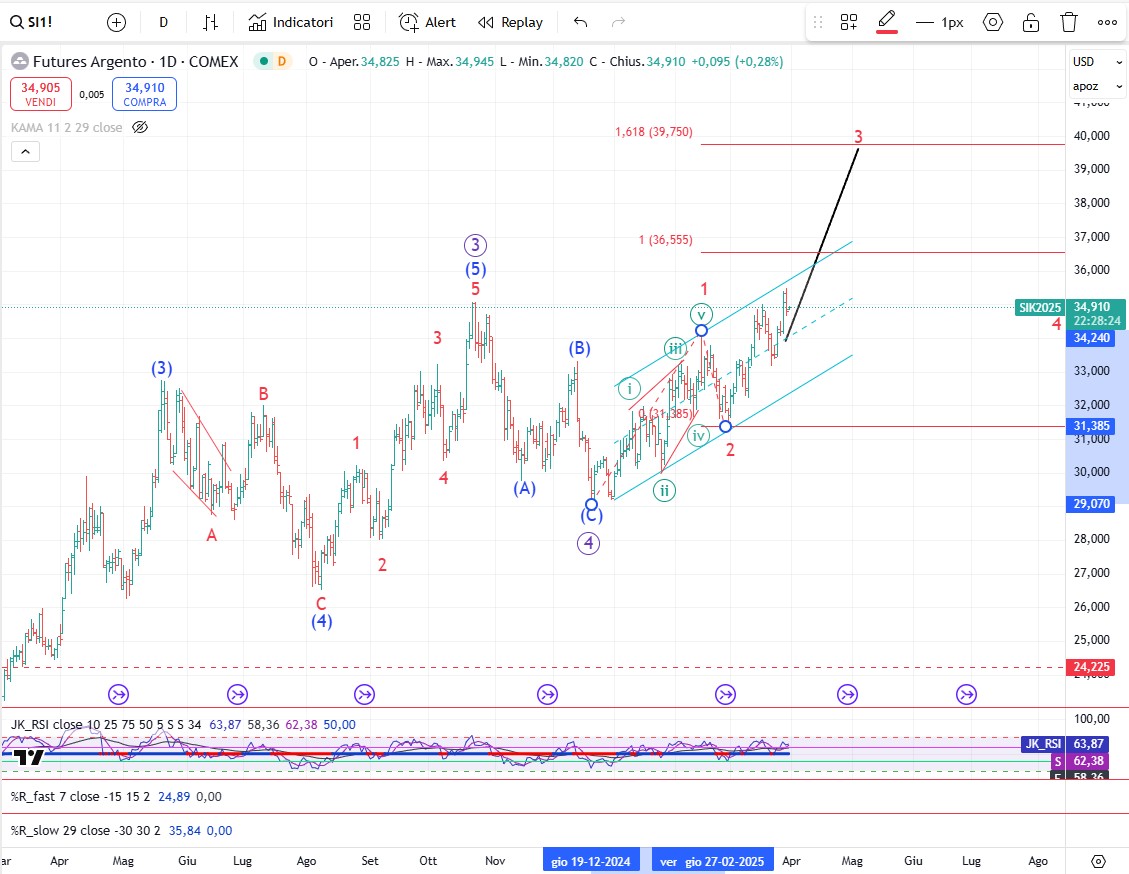1129x874 pixels.
Task: Click the 31,385 red price axis label
Action: click(x=1091, y=426)
